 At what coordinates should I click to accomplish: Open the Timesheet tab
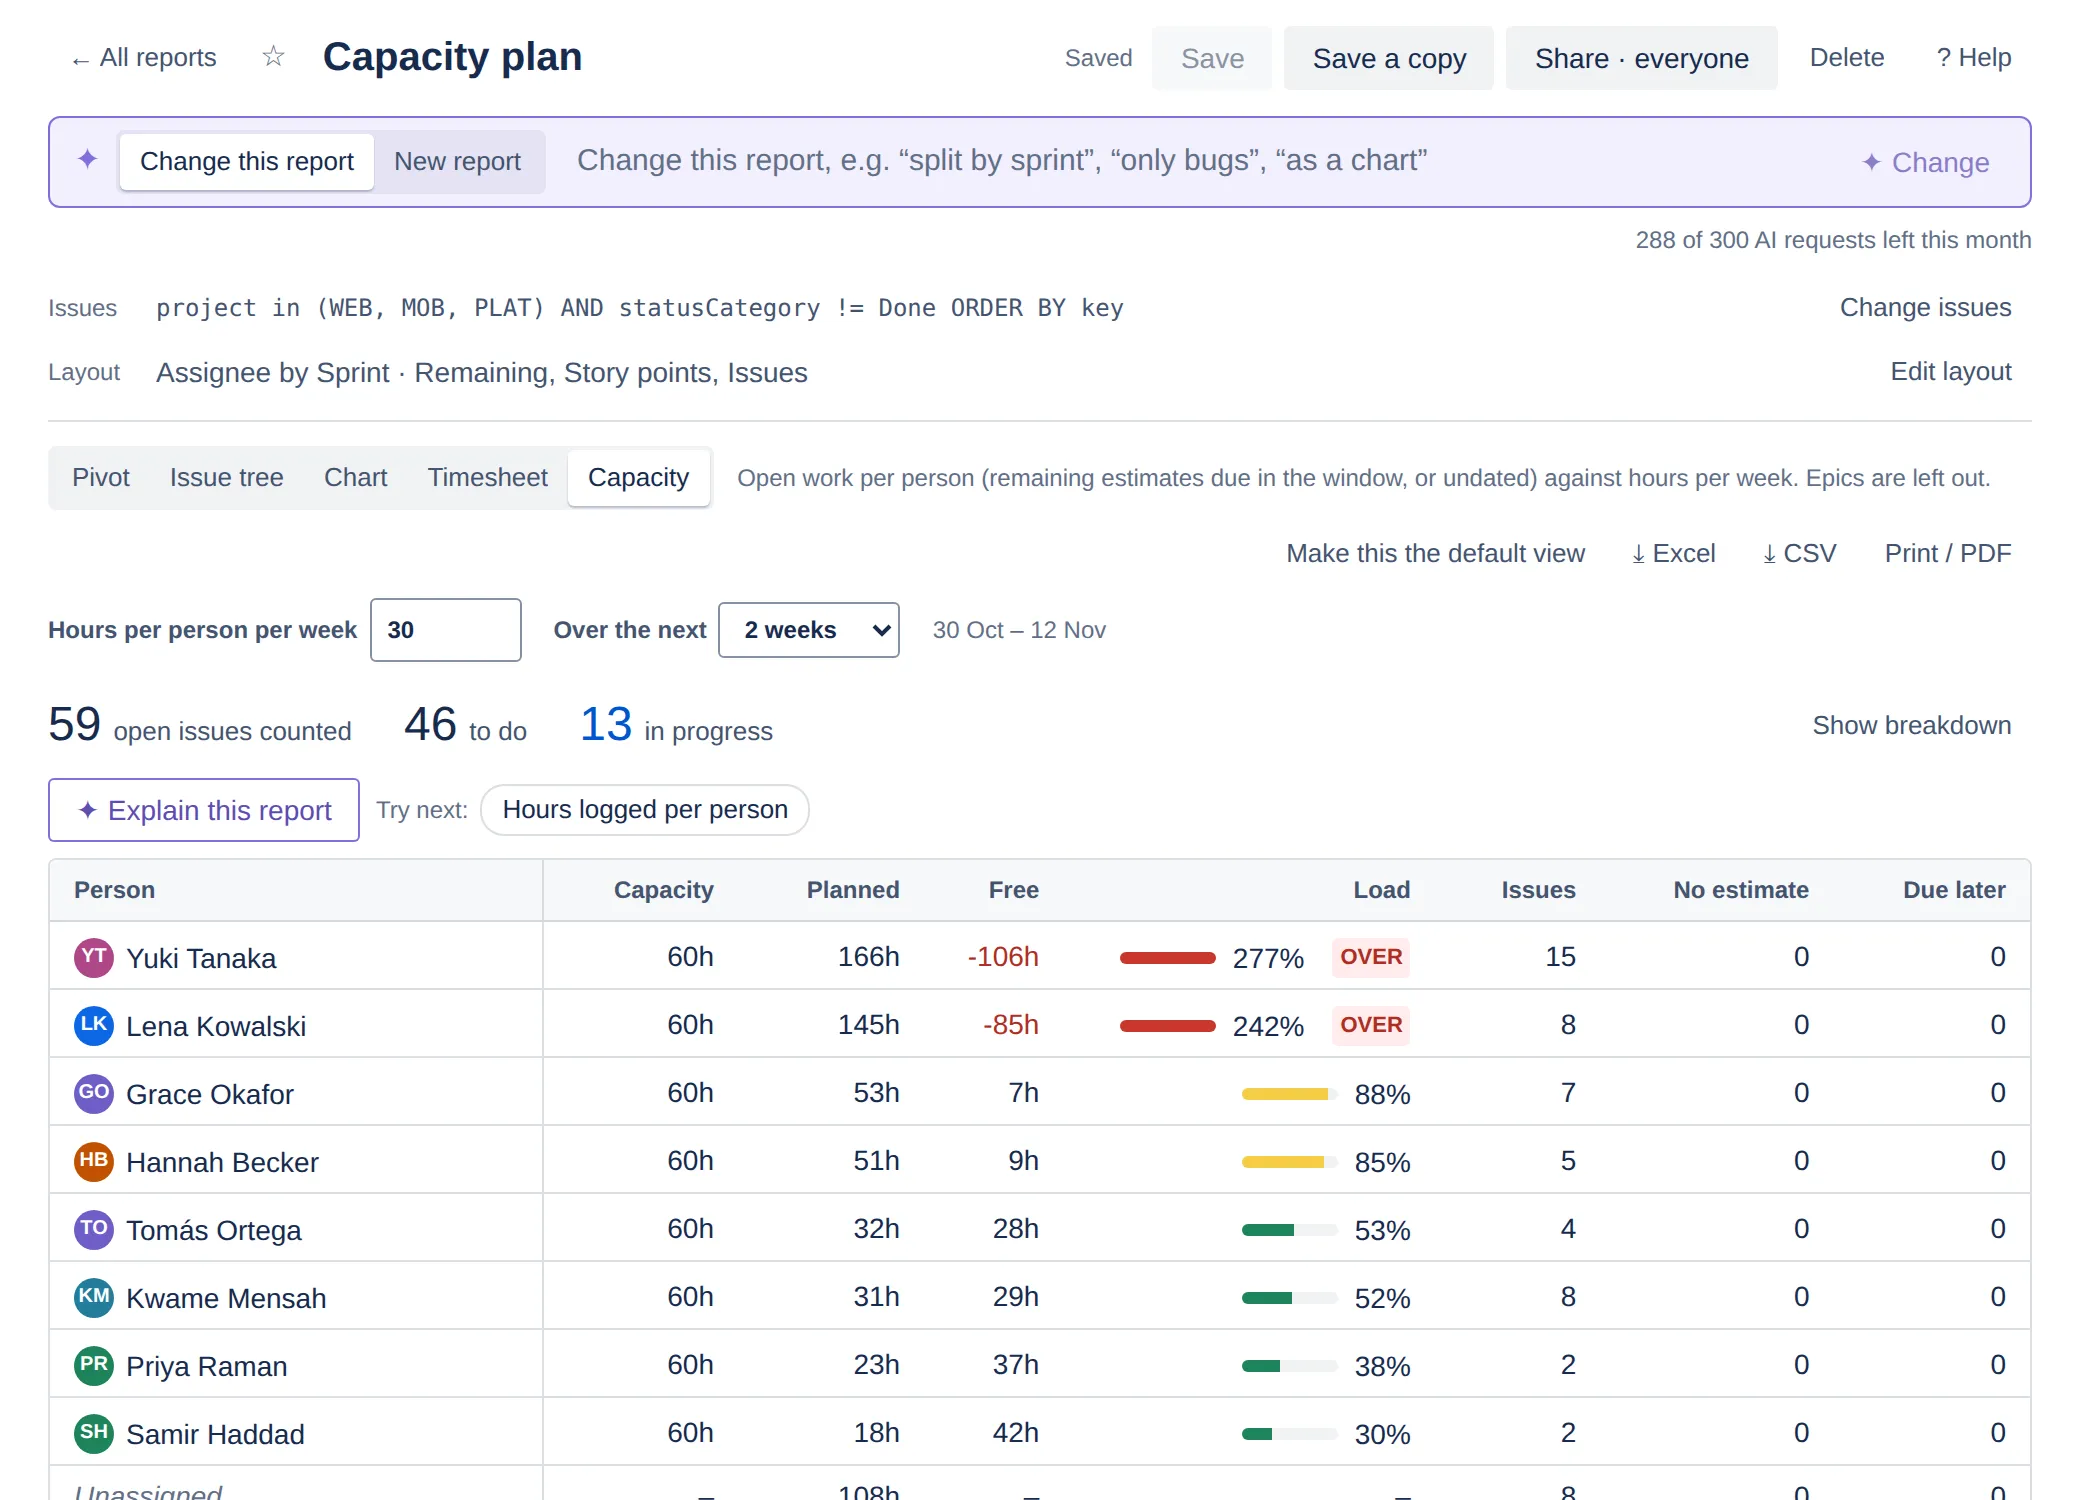coord(488,478)
